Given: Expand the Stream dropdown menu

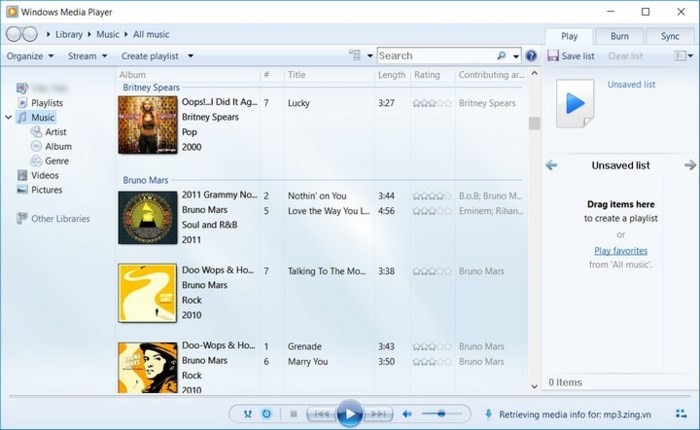Looking at the screenshot, I should (86, 56).
